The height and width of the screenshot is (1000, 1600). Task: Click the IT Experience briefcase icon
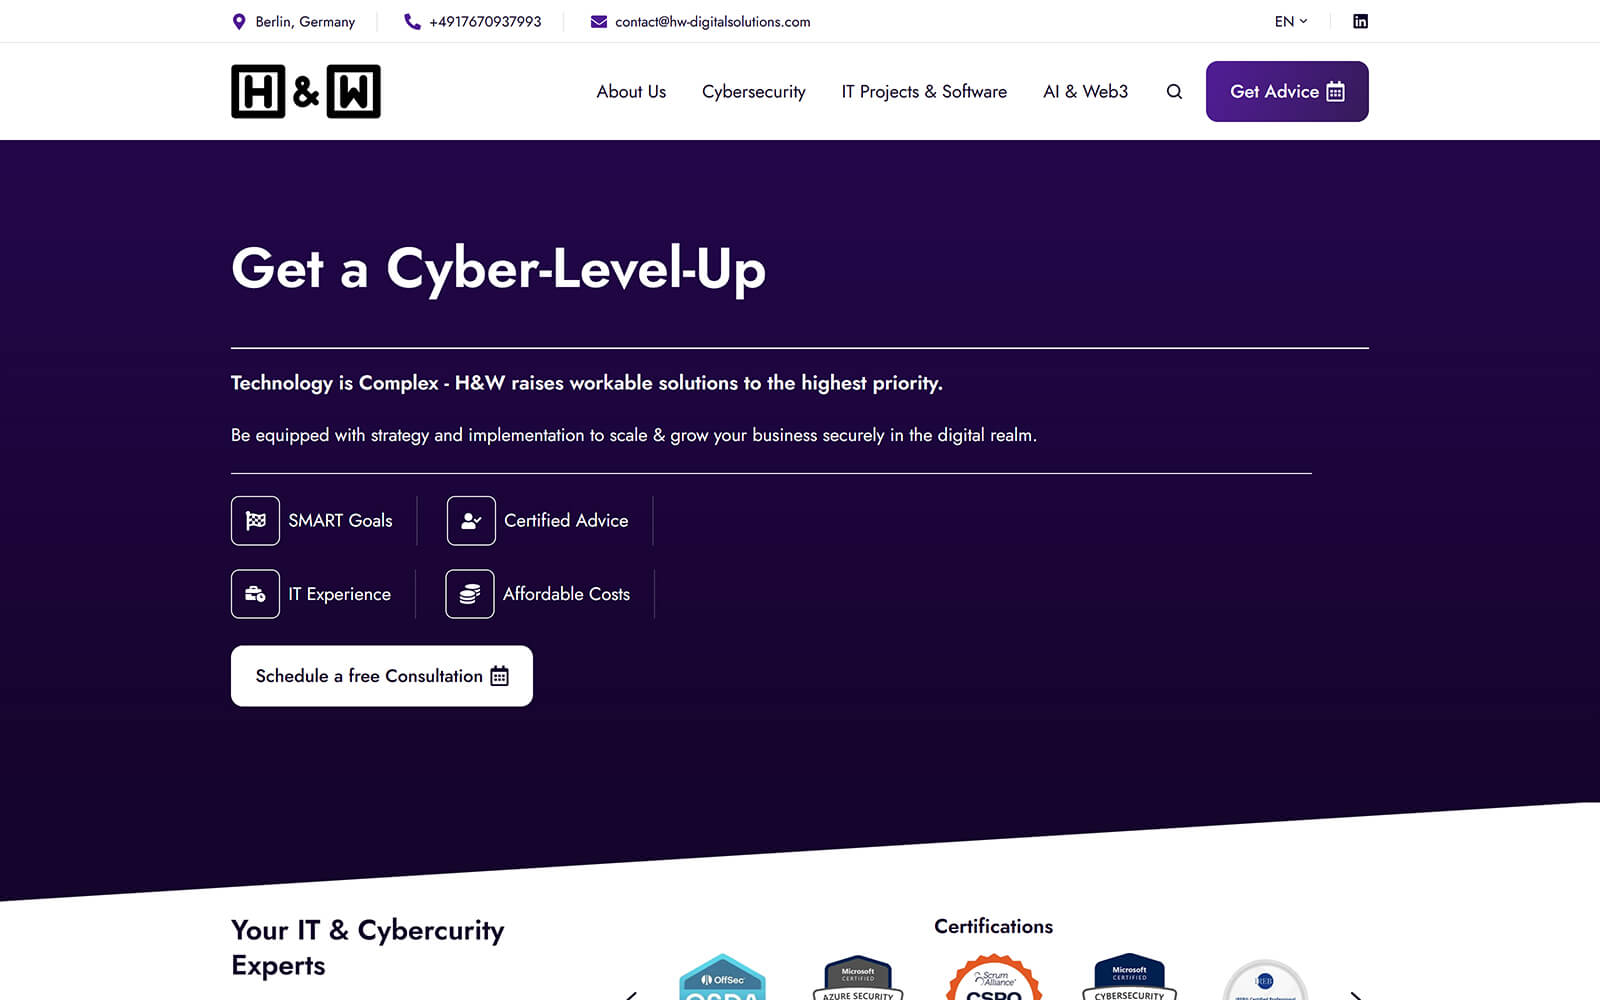(255, 594)
